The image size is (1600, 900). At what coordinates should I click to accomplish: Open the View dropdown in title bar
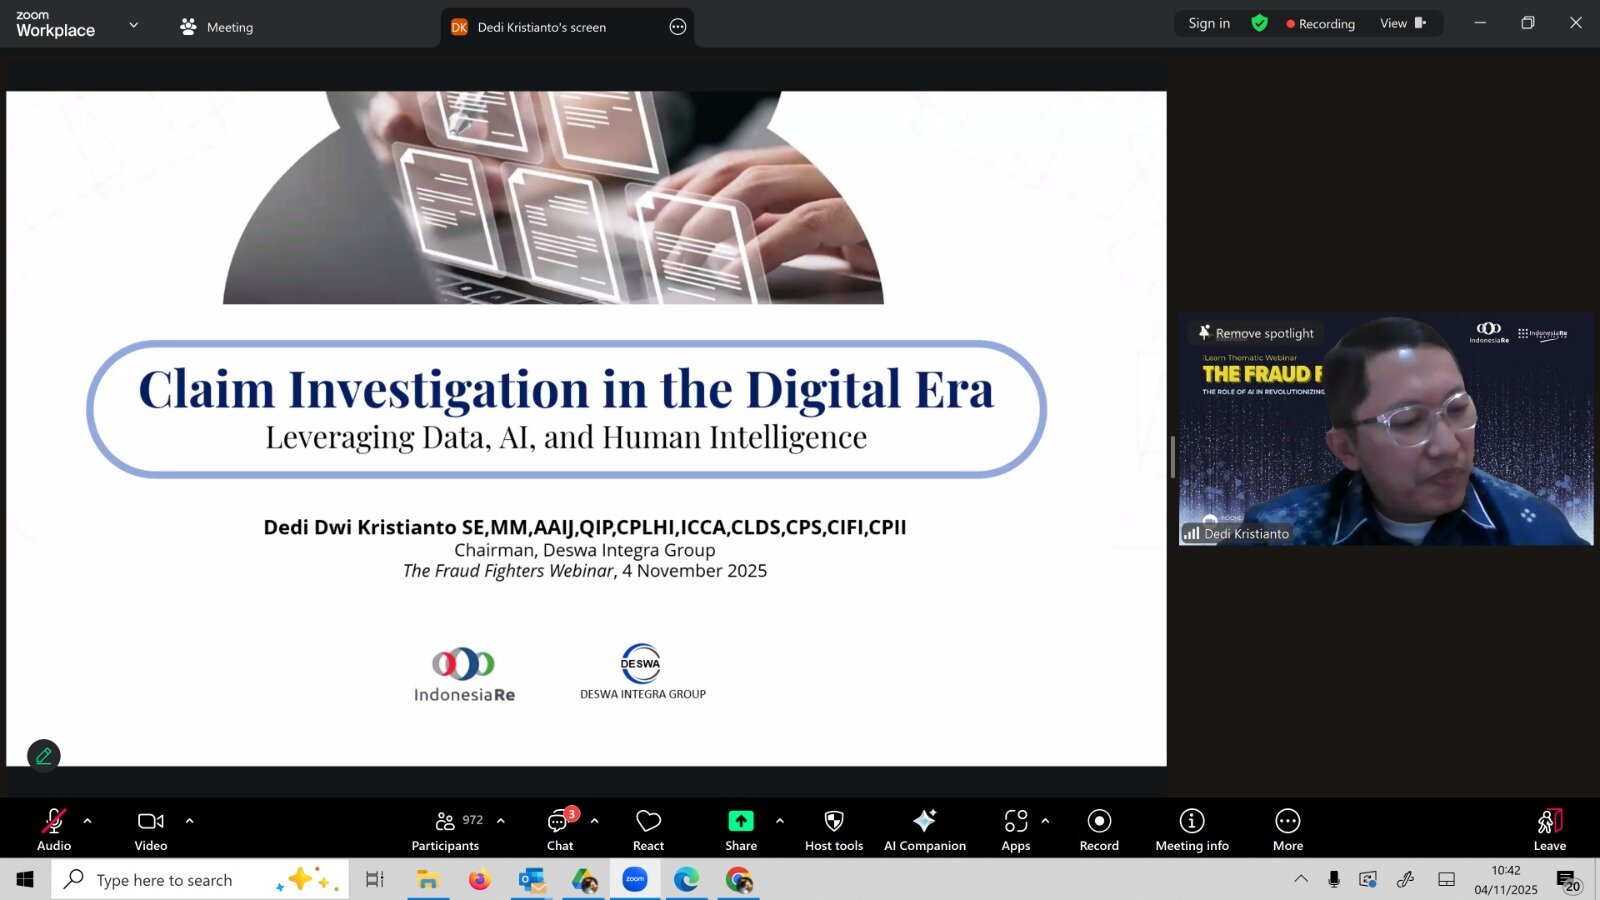1402,24
